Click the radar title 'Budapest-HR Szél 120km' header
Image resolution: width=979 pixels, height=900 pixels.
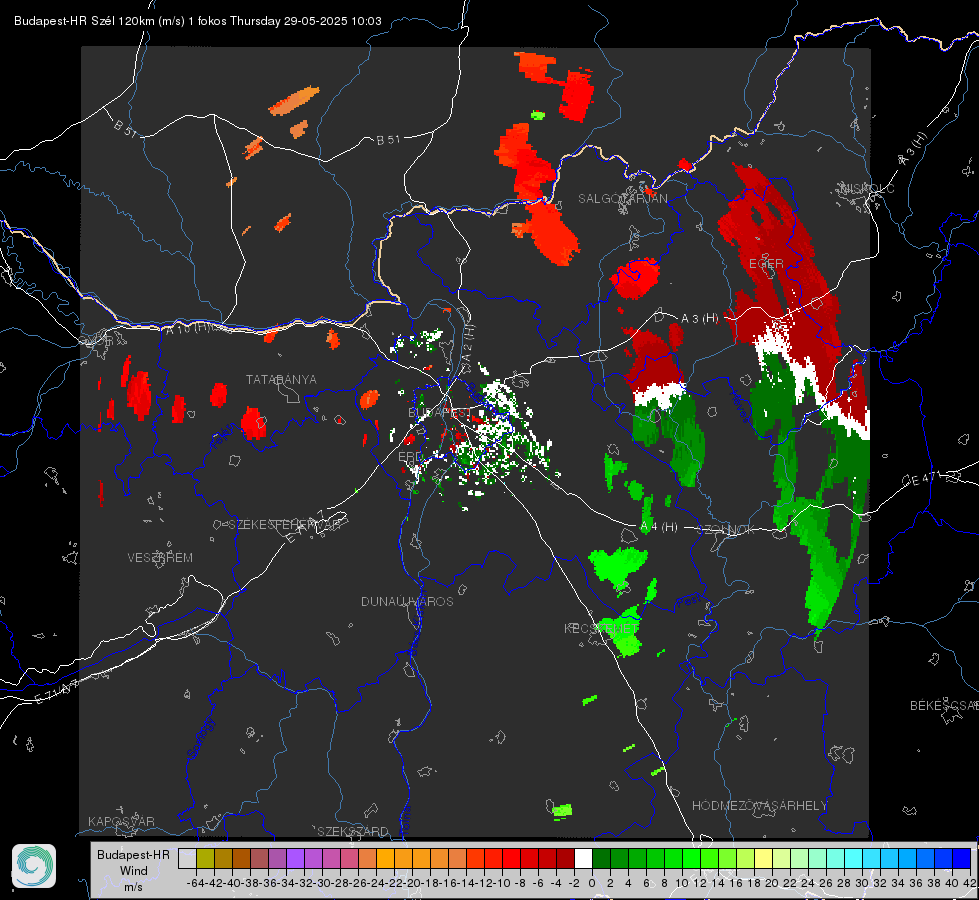pos(197,21)
